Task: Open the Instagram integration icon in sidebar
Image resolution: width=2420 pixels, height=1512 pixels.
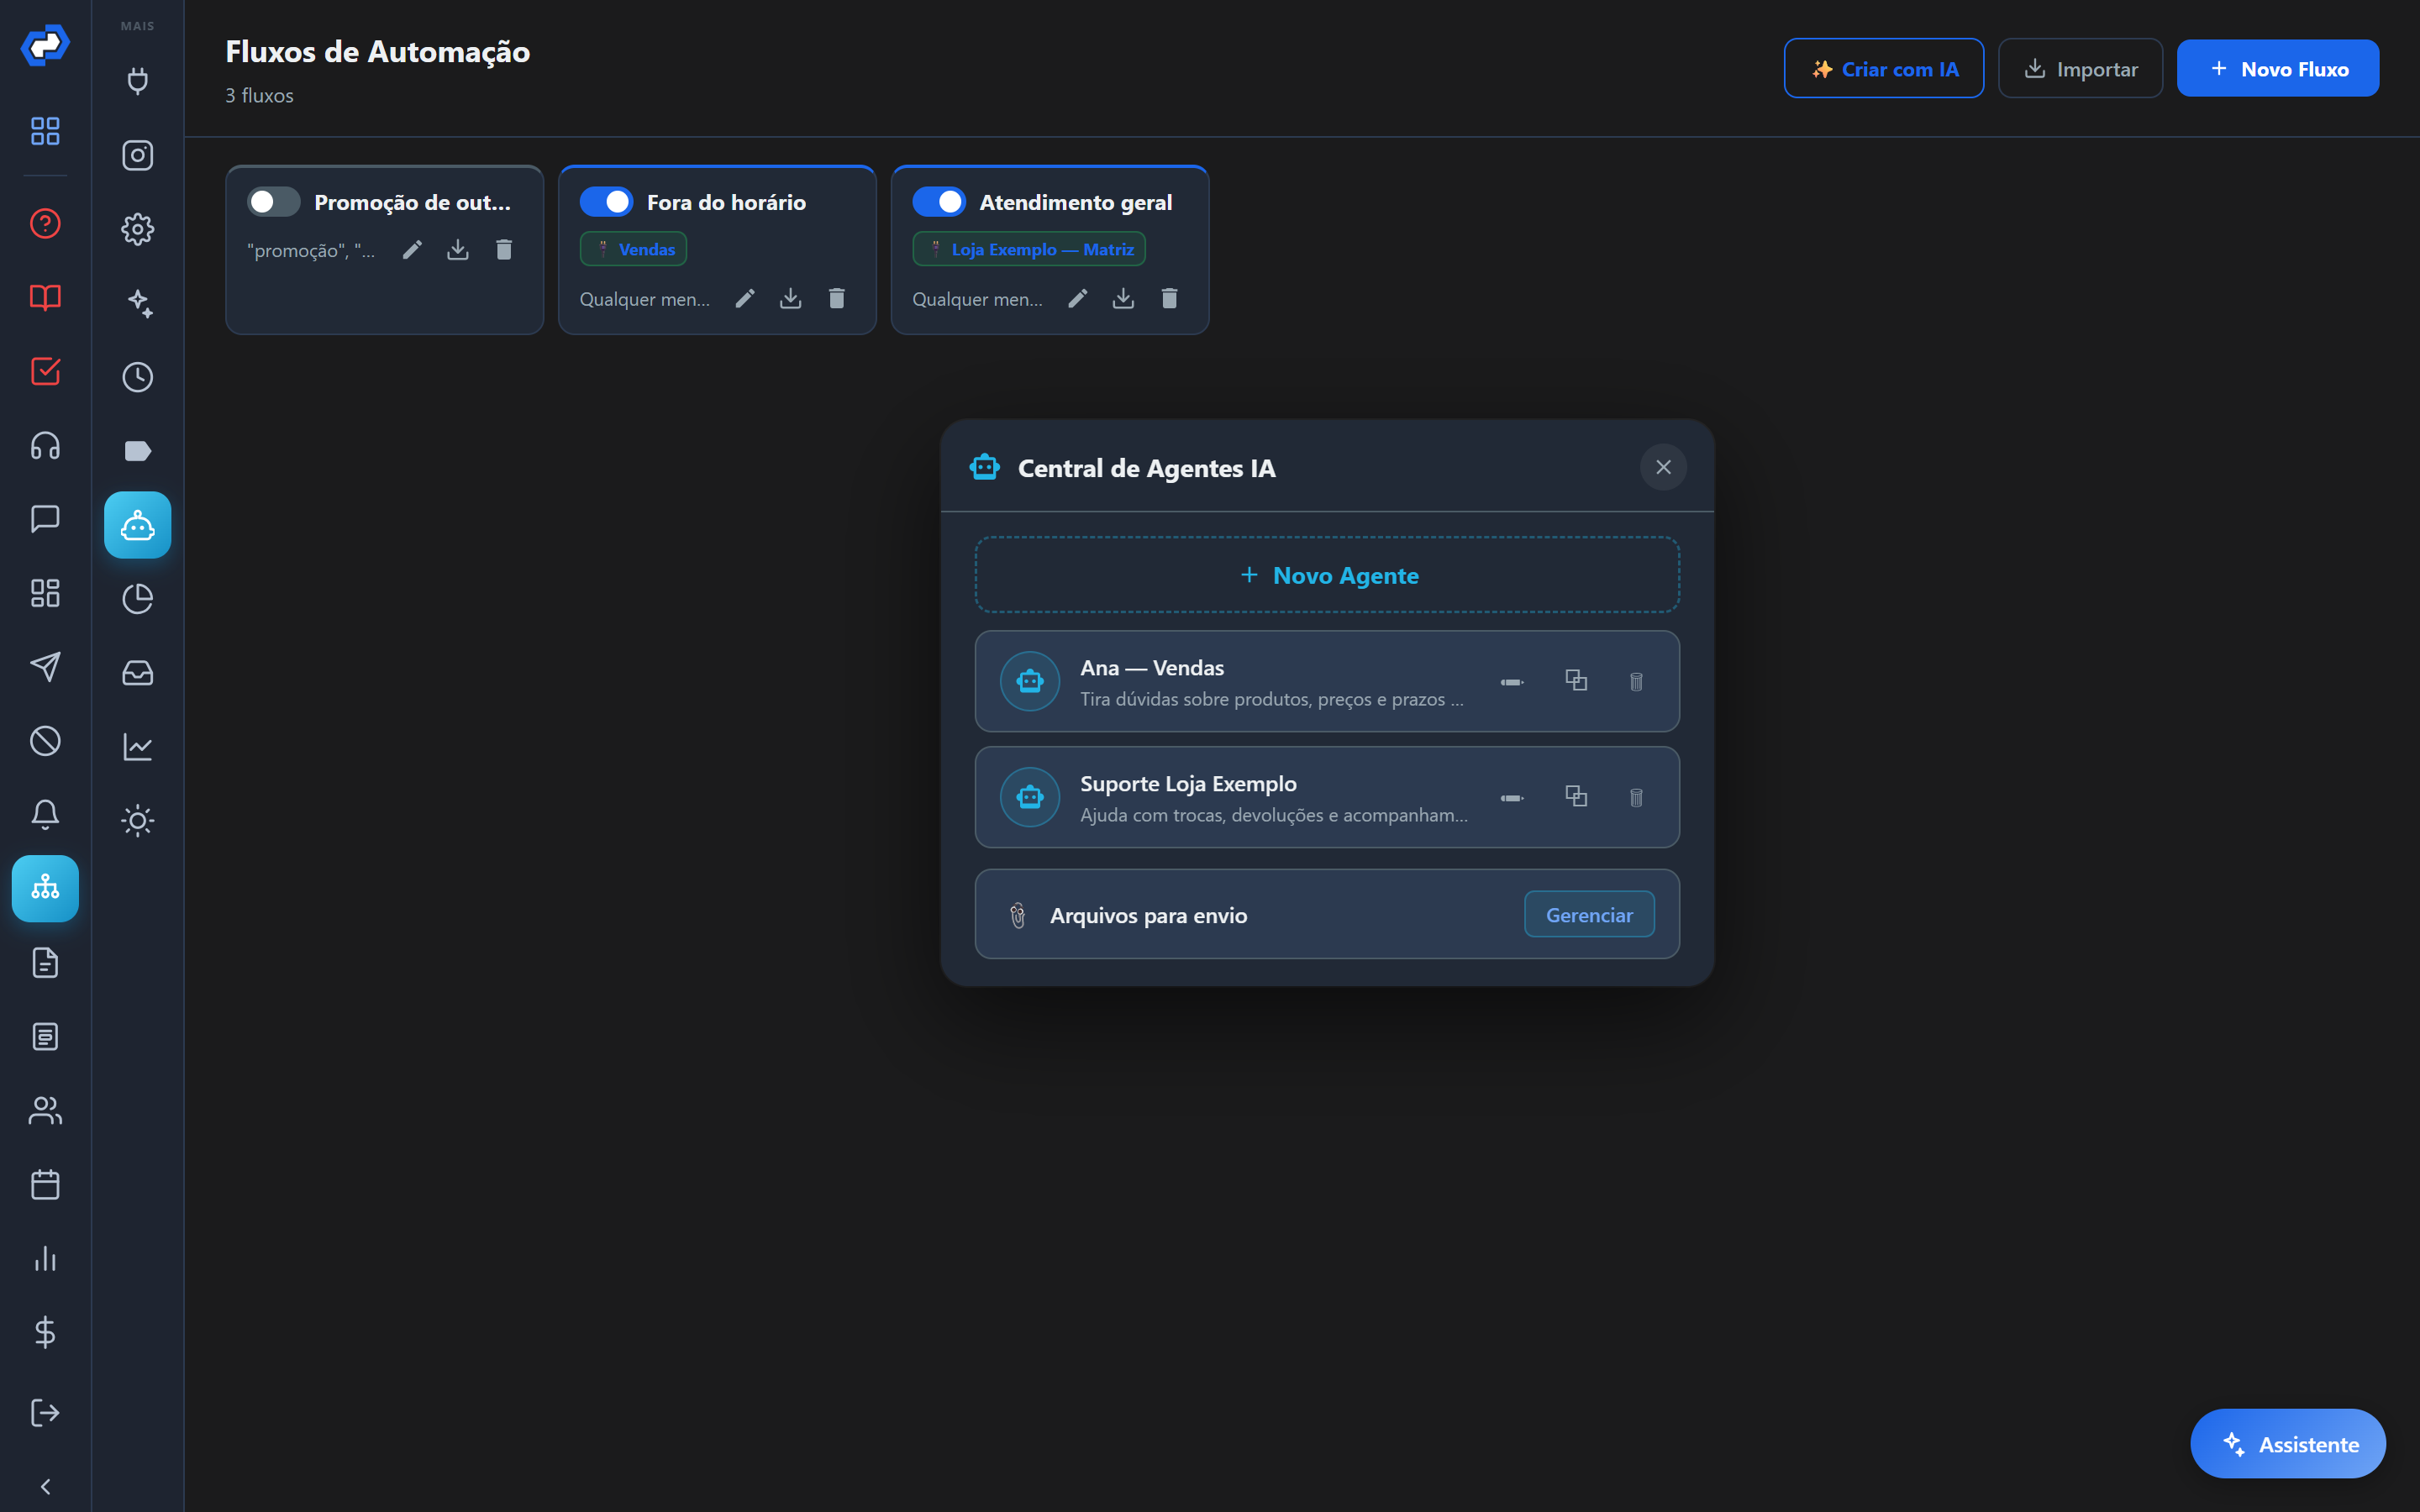Action: pyautogui.click(x=138, y=155)
